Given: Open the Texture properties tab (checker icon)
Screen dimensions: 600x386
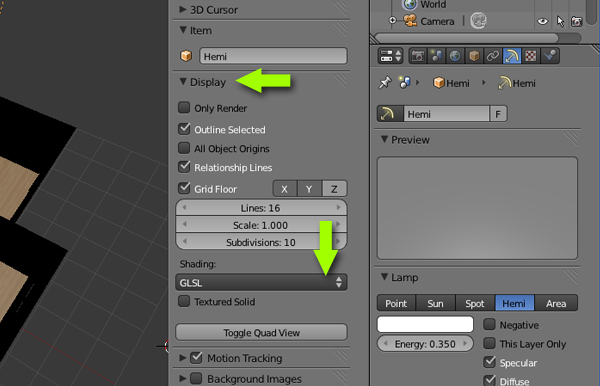Looking at the screenshot, I should point(530,56).
